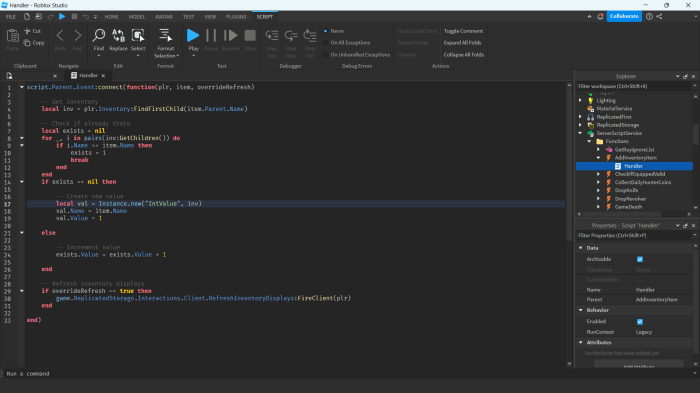Toggle the Archivable checkbox

[640, 259]
